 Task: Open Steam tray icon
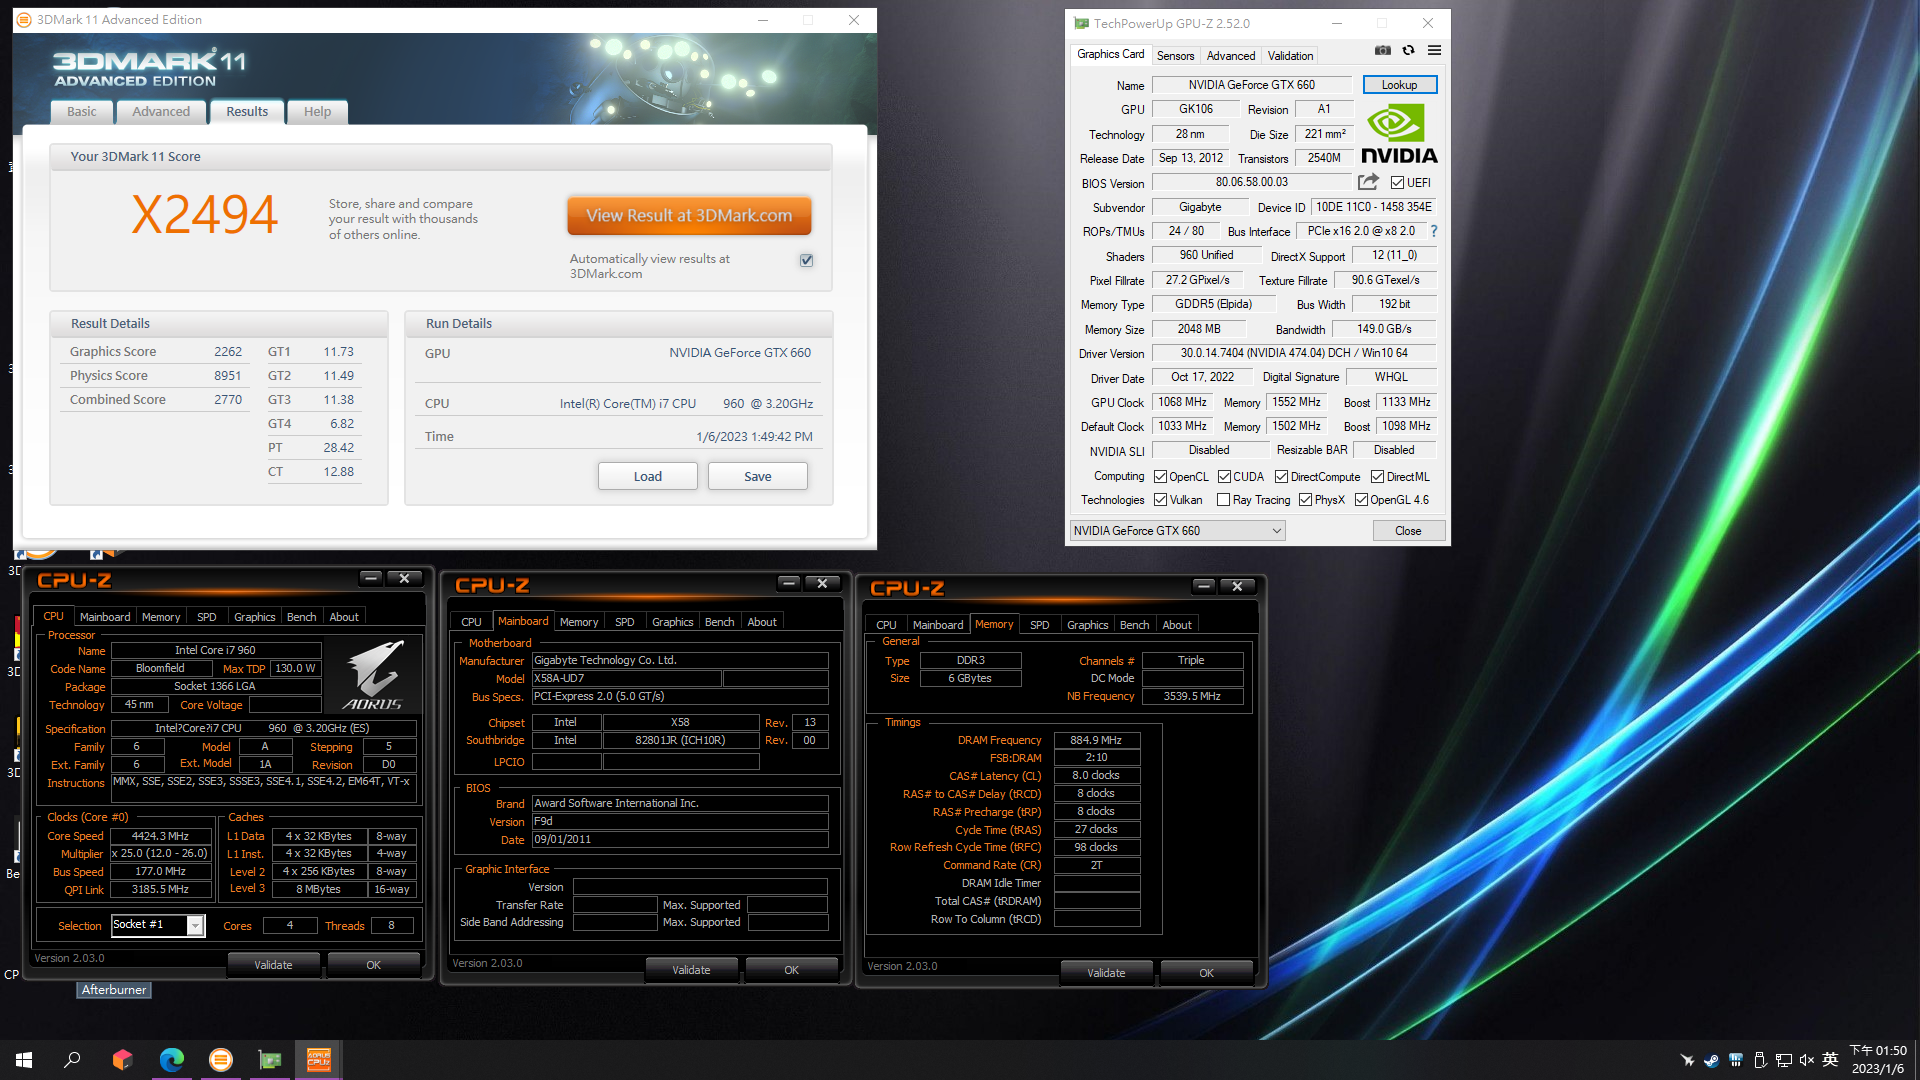(1711, 1060)
